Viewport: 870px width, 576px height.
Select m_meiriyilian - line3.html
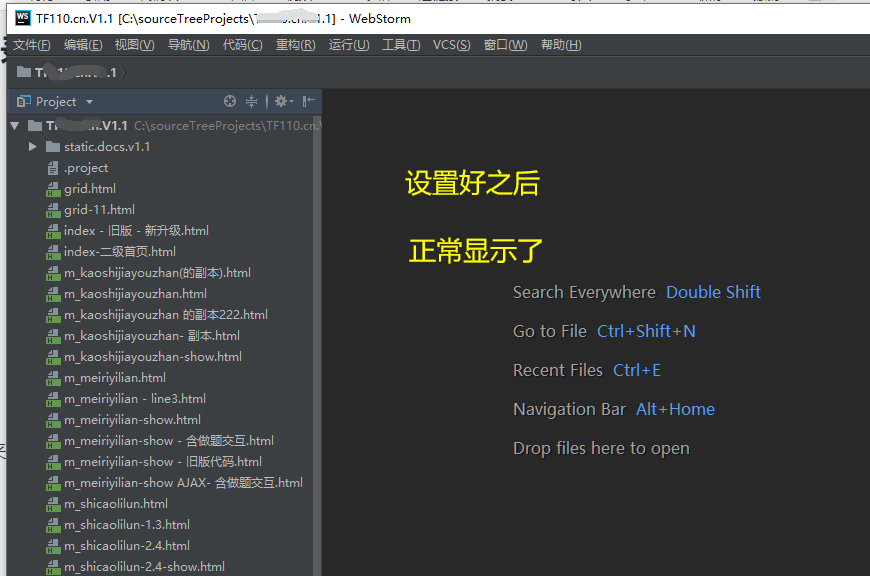click(x=135, y=399)
